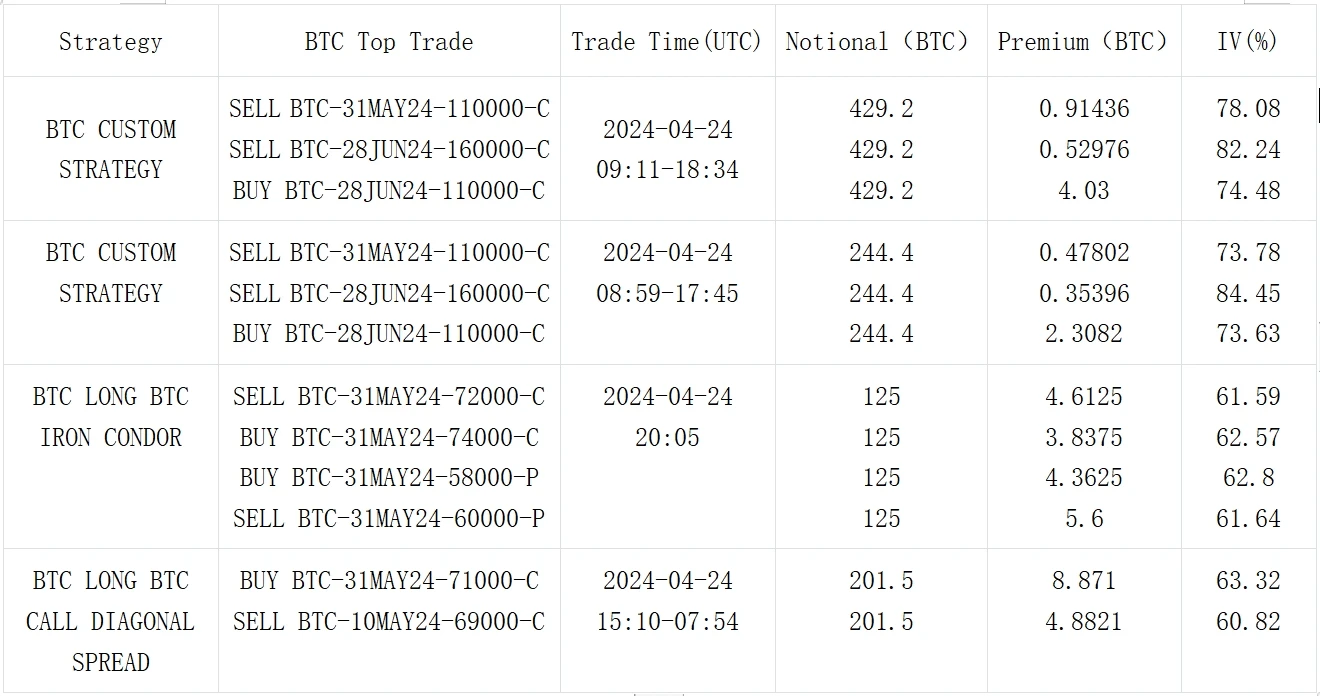The height and width of the screenshot is (696, 1320).
Task: Select the BTC LONG BTC IRON CONDOR cell
Action: pyautogui.click(x=110, y=417)
